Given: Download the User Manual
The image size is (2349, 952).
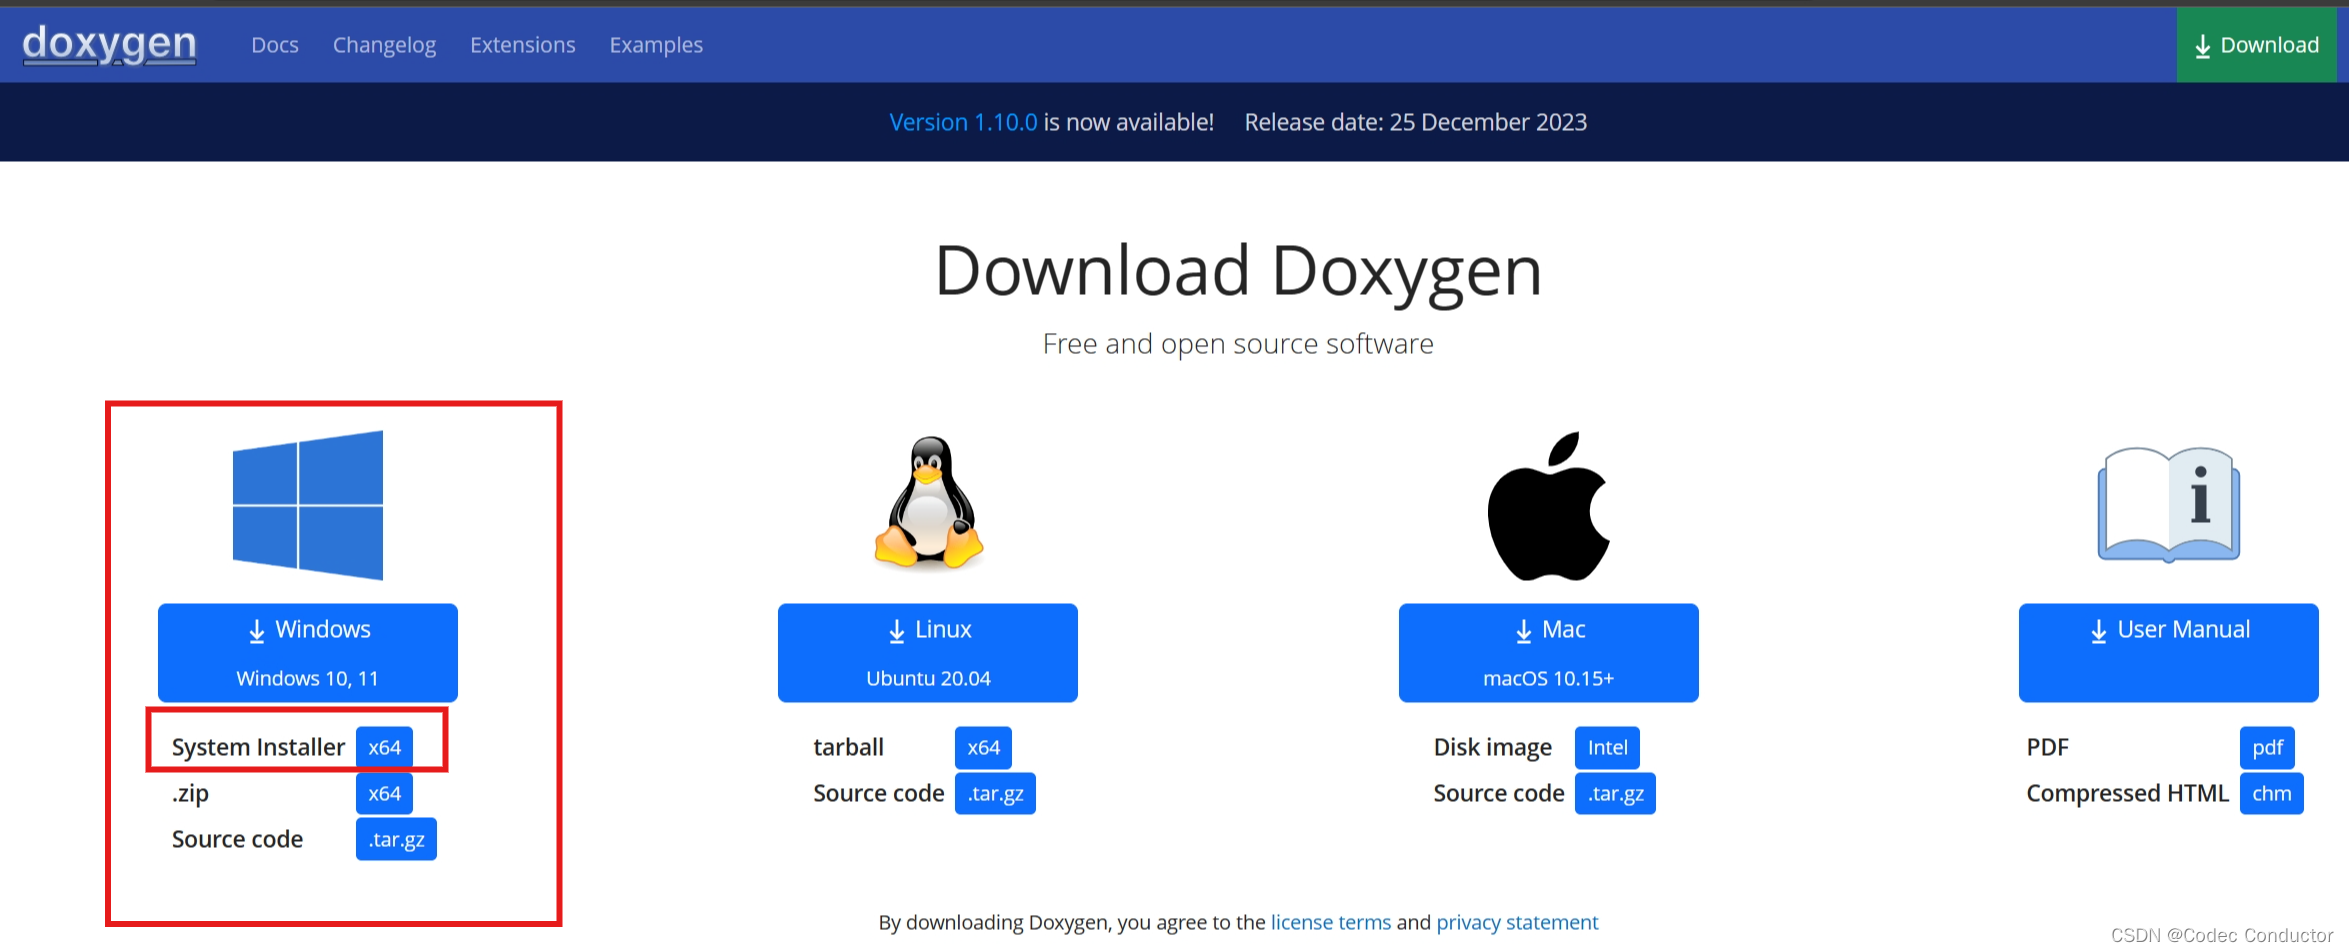Looking at the screenshot, I should pyautogui.click(x=2168, y=652).
